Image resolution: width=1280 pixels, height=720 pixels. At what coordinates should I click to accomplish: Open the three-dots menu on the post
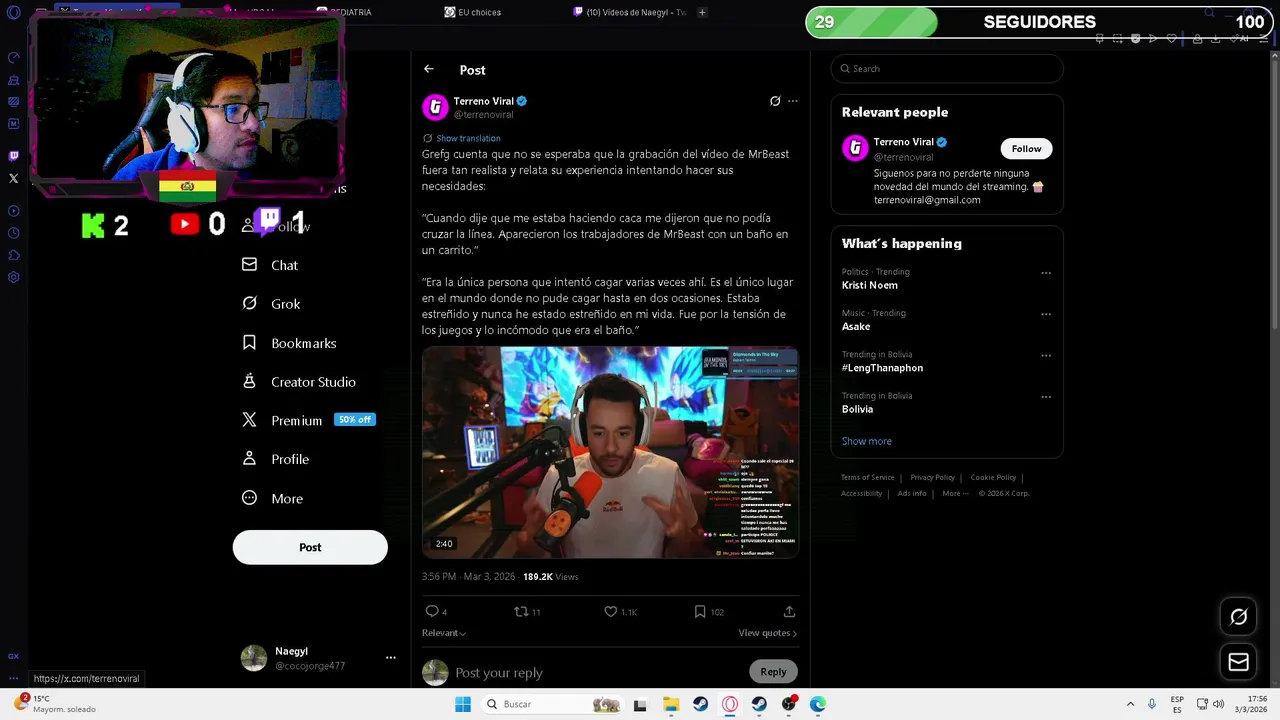click(x=793, y=101)
